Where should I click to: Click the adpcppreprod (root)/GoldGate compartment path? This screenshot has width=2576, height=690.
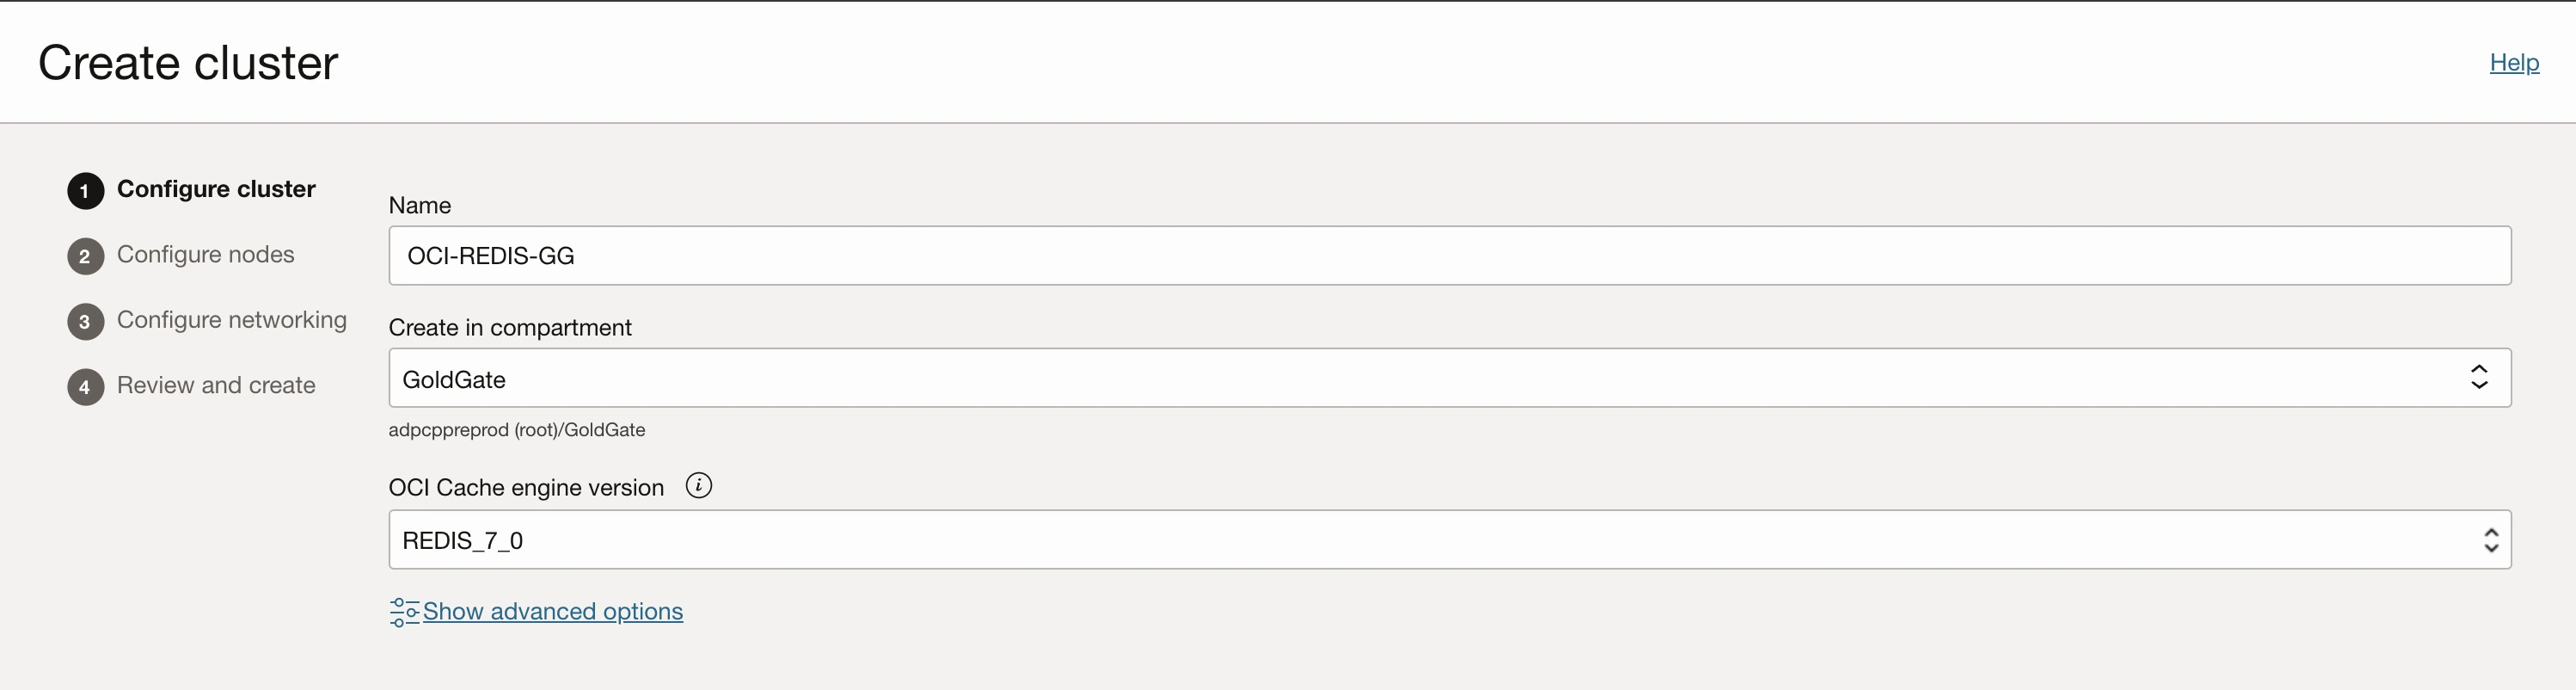pos(517,429)
